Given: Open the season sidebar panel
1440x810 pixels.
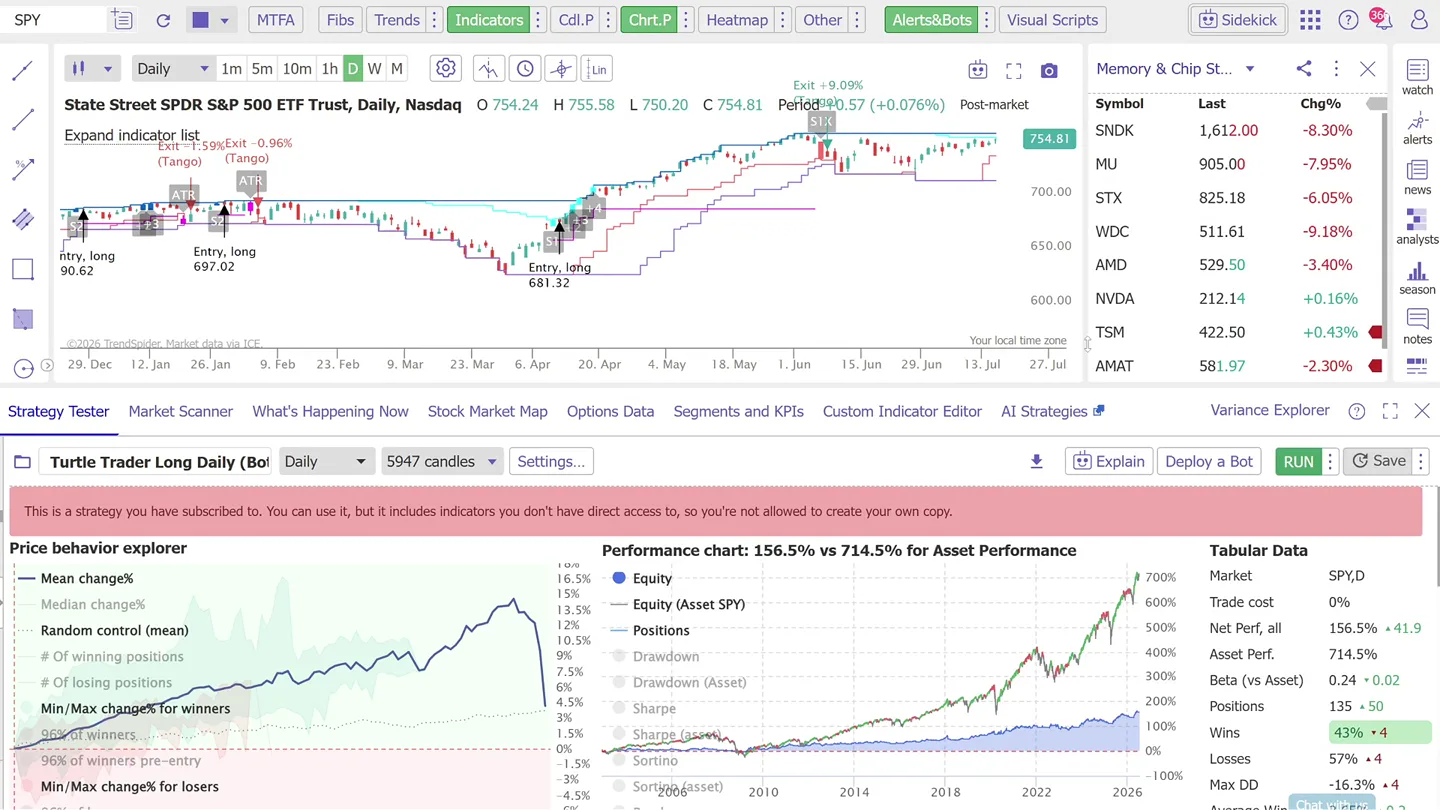Looking at the screenshot, I should 1417,278.
